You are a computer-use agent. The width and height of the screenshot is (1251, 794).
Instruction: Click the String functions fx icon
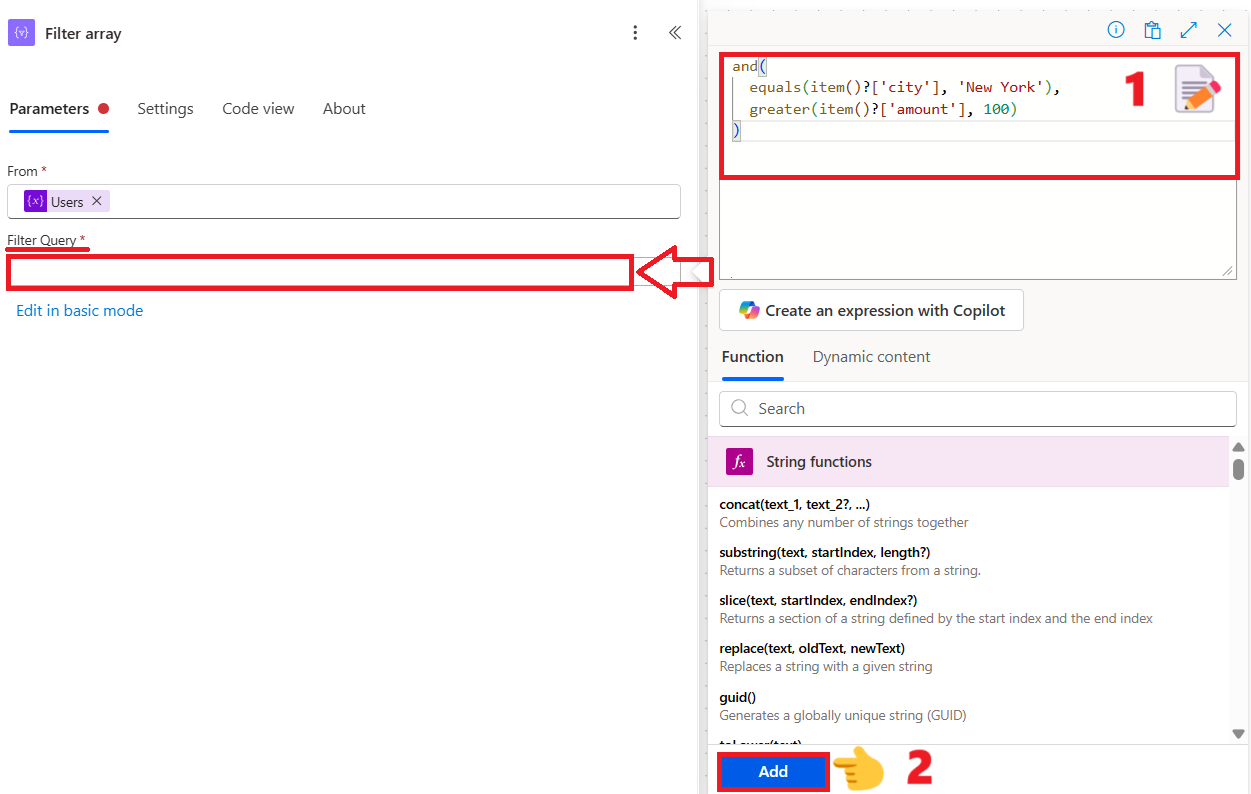pos(739,462)
